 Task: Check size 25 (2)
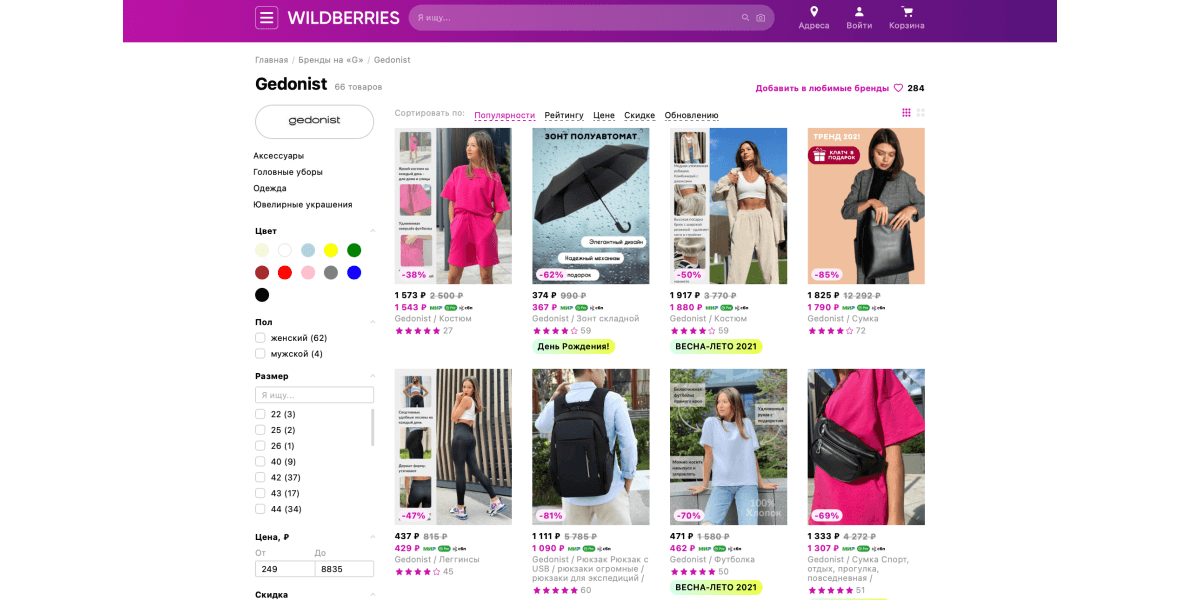point(260,430)
